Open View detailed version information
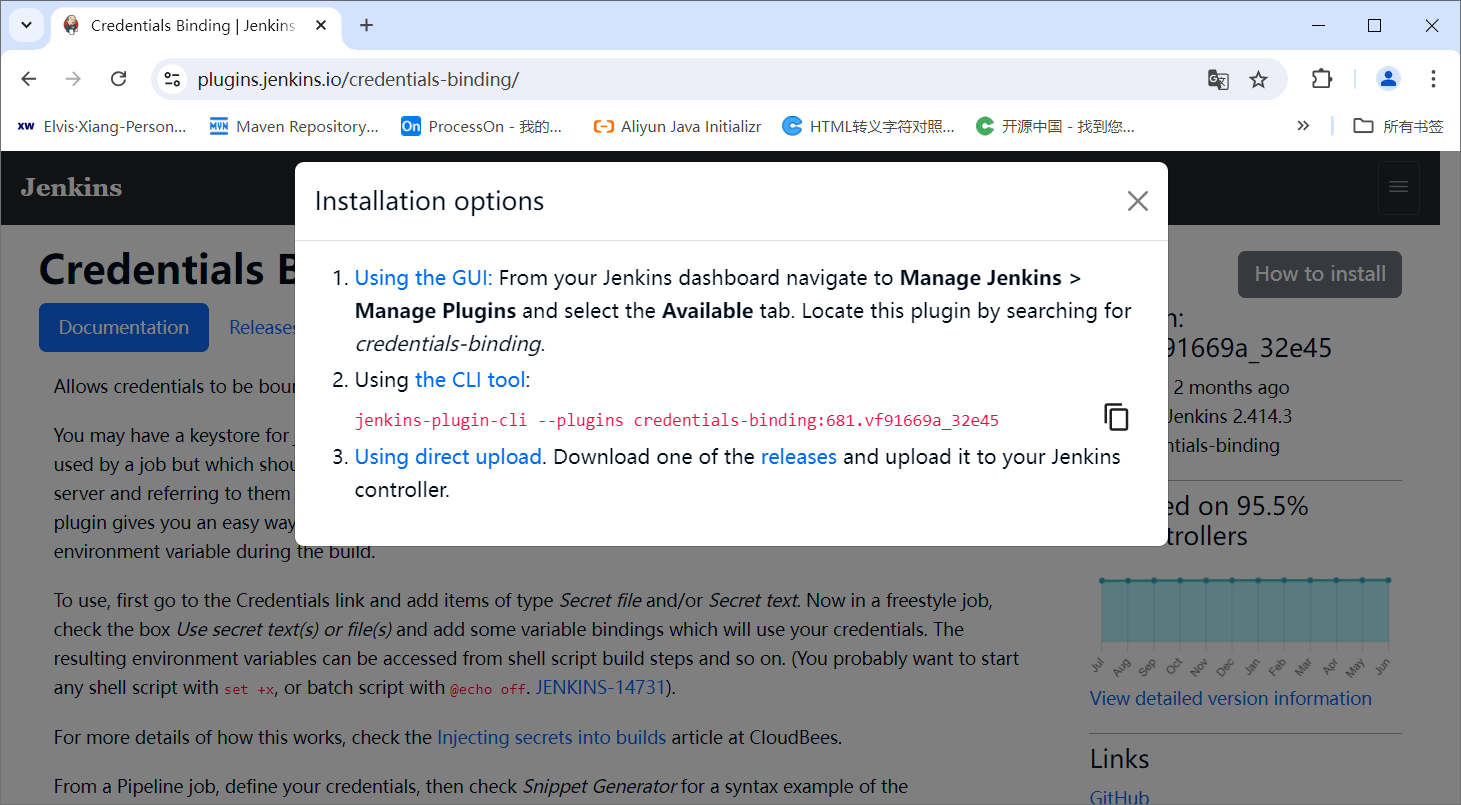Viewport: 1461px width, 805px height. pos(1231,698)
